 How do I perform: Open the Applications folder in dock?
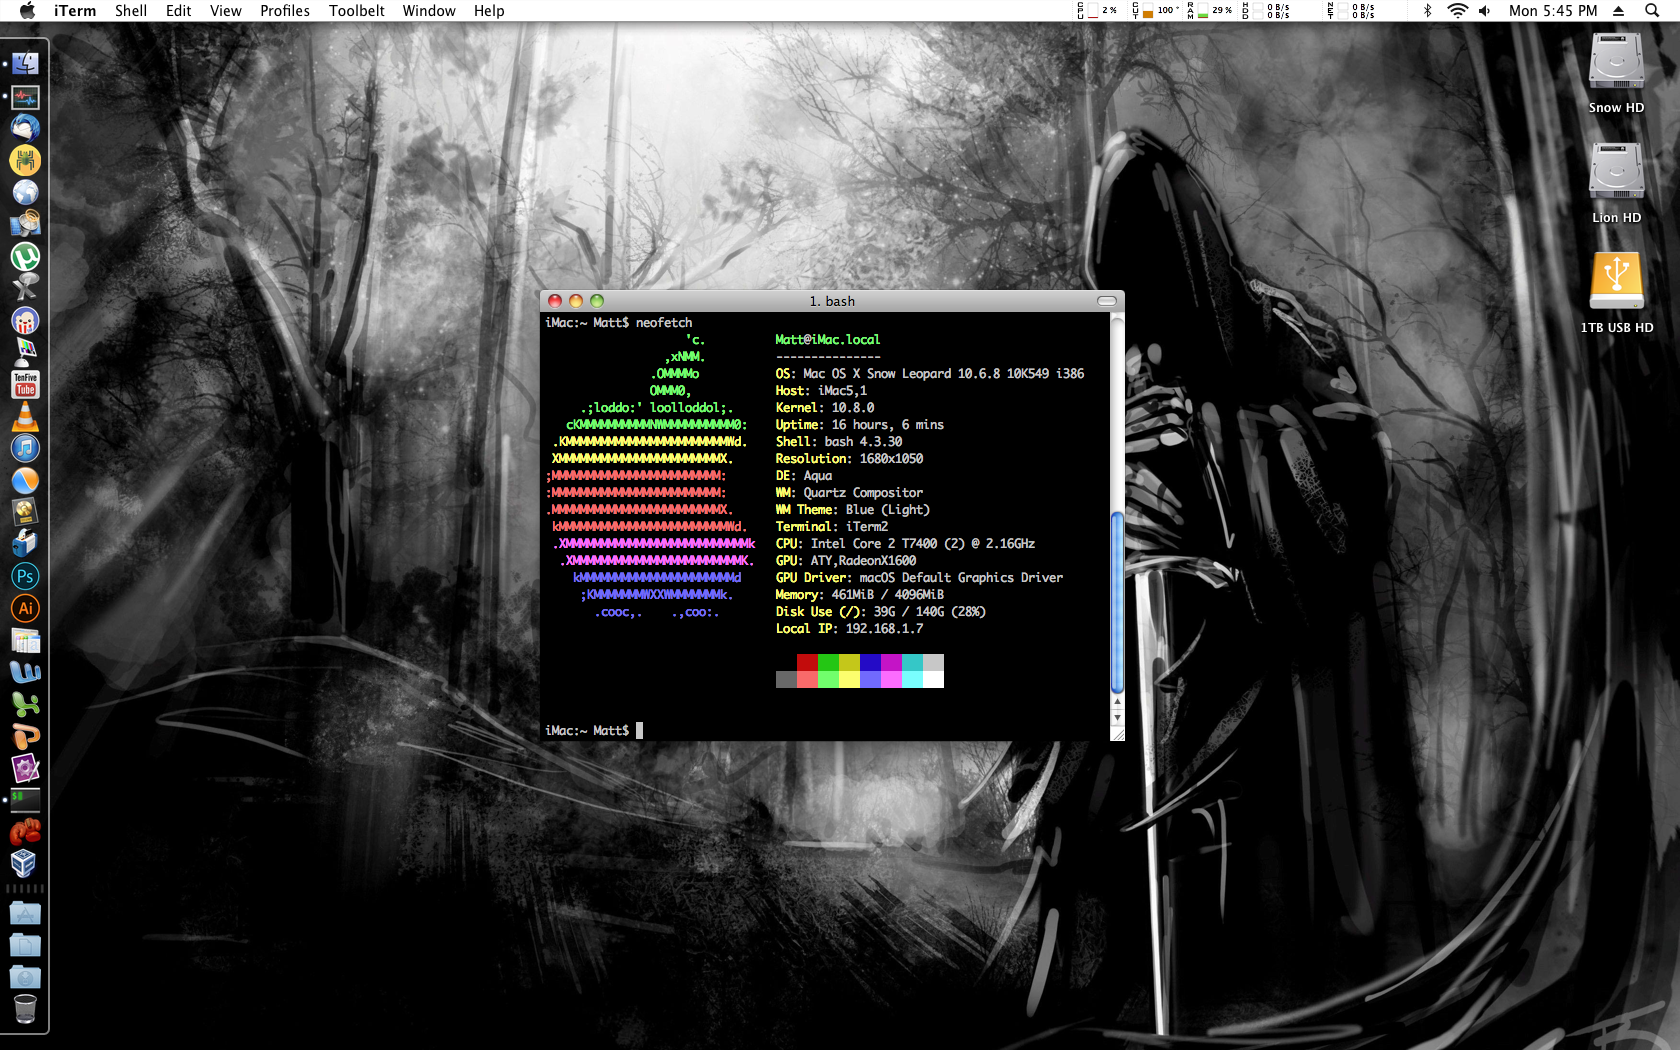click(25, 913)
